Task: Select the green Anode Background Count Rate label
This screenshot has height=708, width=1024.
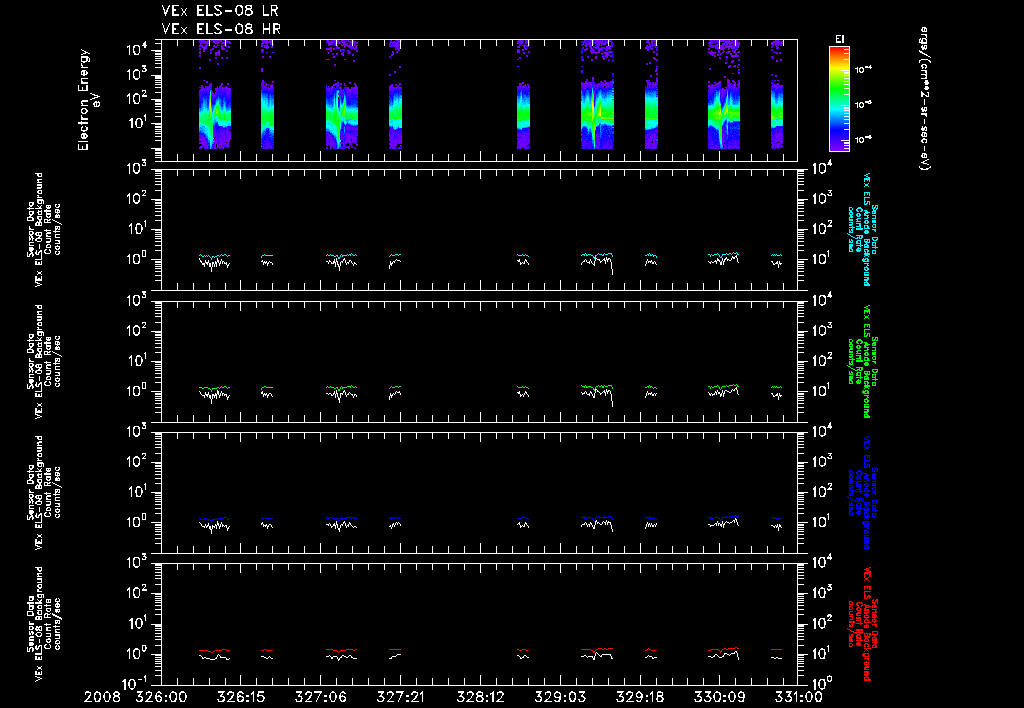Action: tap(863, 361)
